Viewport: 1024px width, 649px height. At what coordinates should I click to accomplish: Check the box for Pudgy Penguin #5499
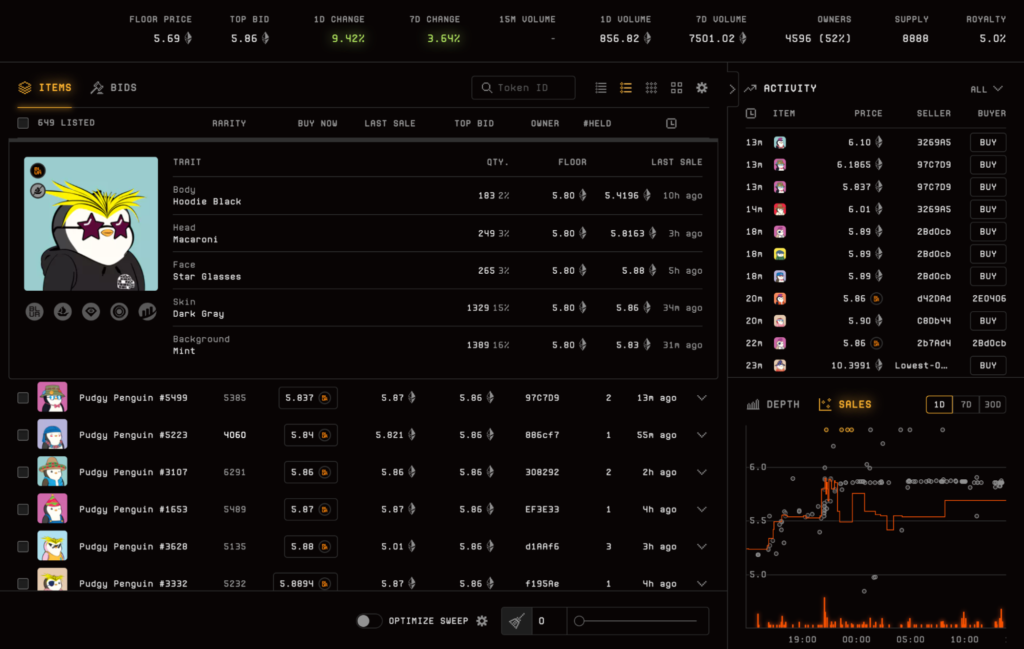tap(23, 398)
